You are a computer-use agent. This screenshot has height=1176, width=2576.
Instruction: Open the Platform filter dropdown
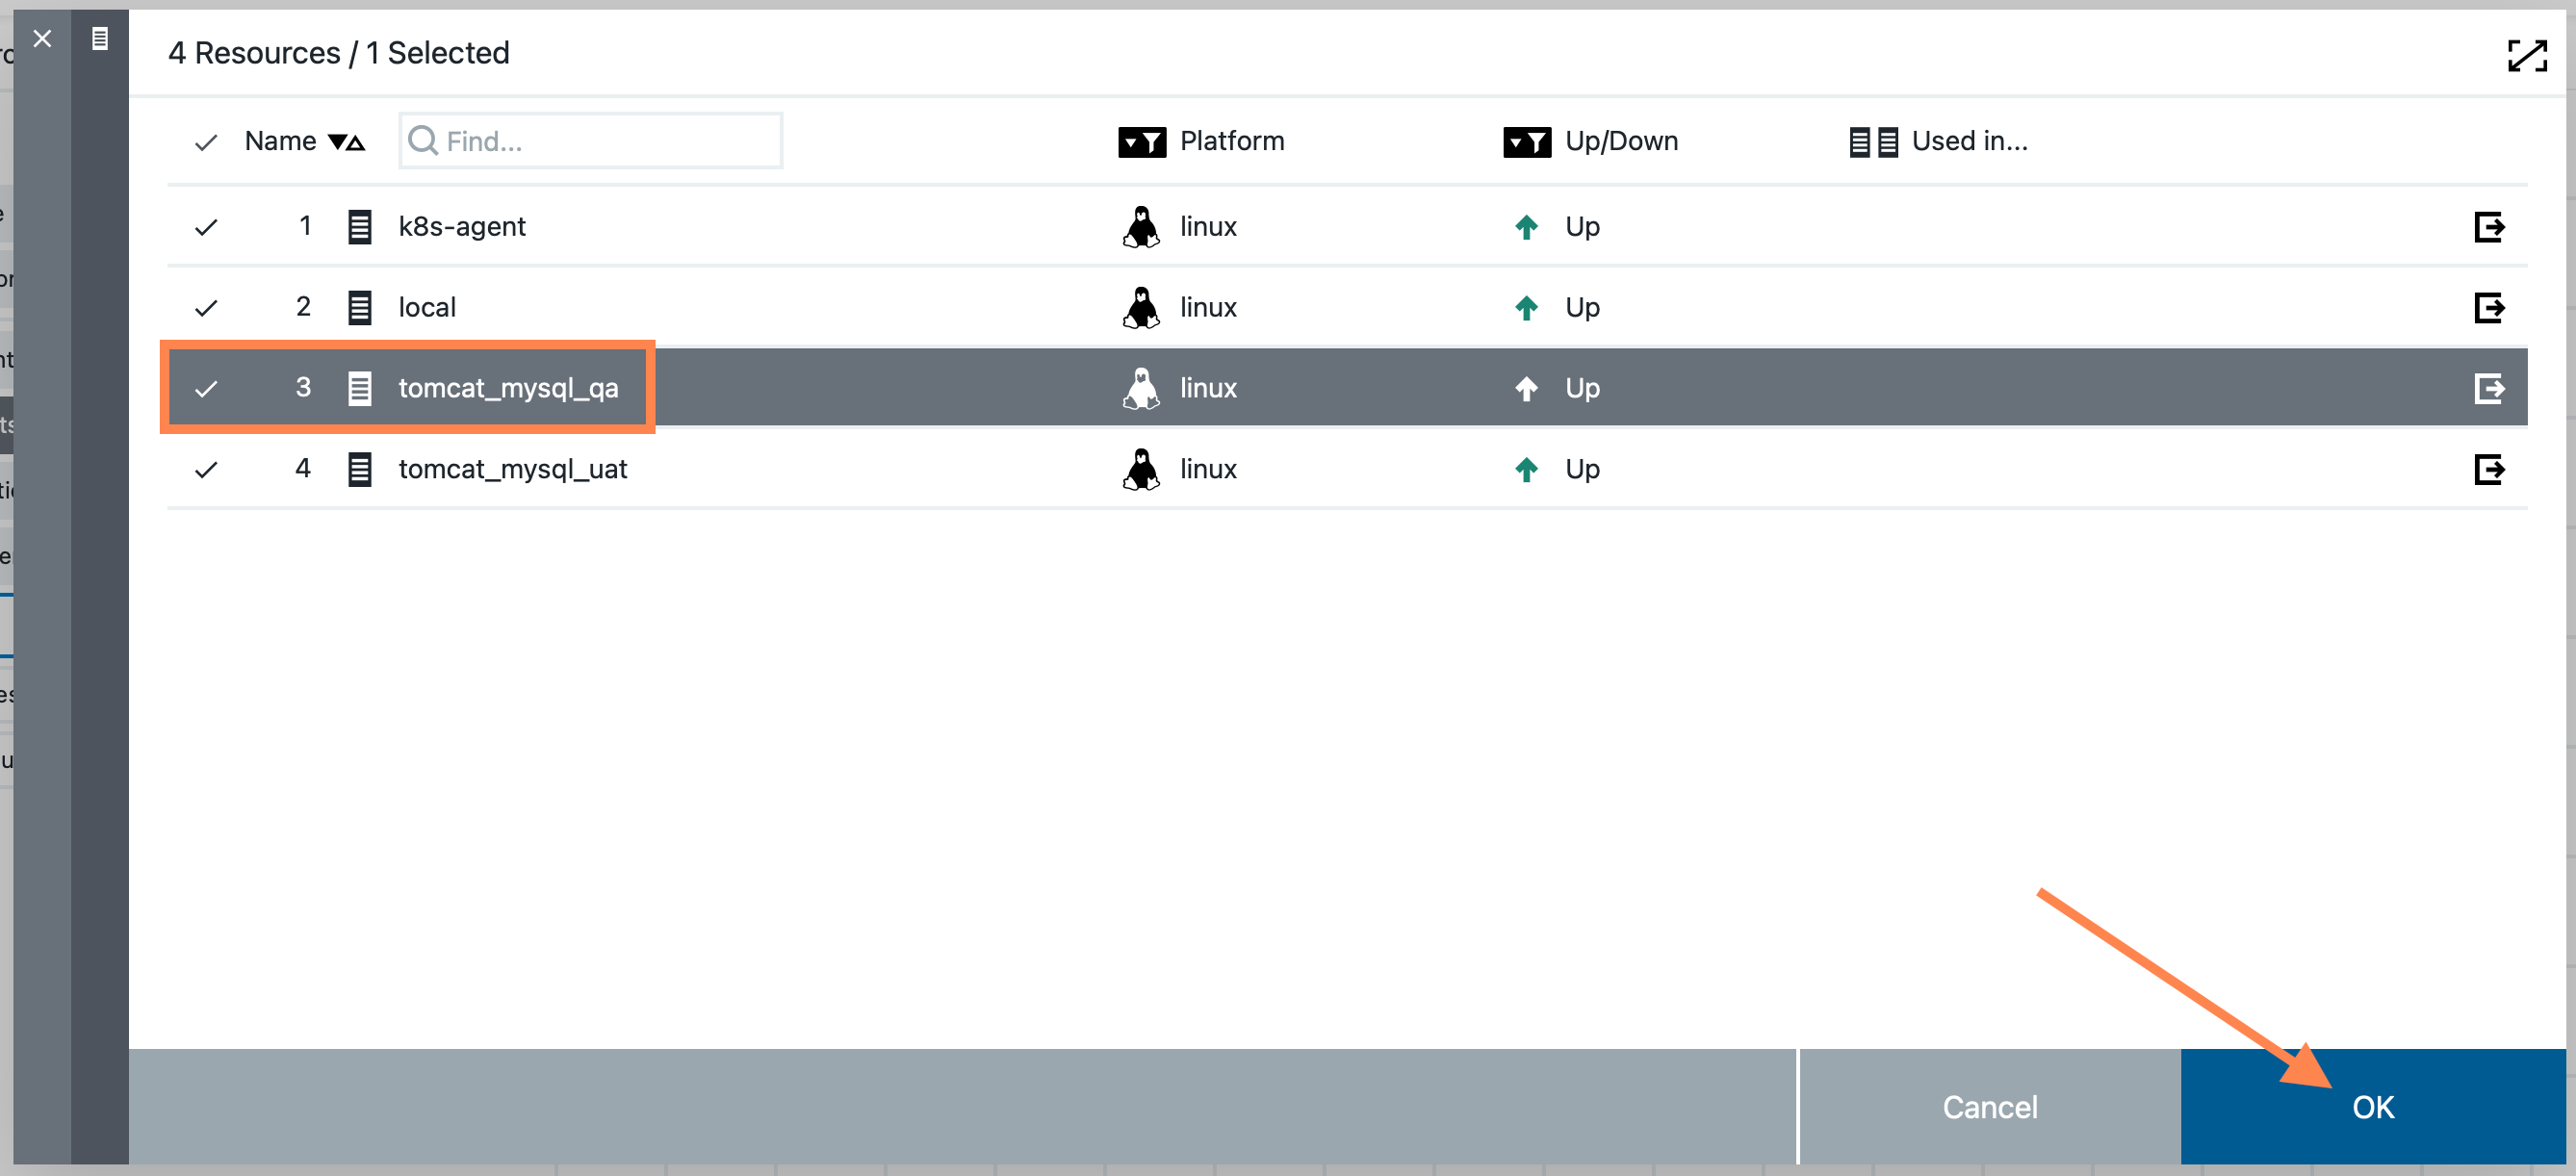click(x=1142, y=142)
